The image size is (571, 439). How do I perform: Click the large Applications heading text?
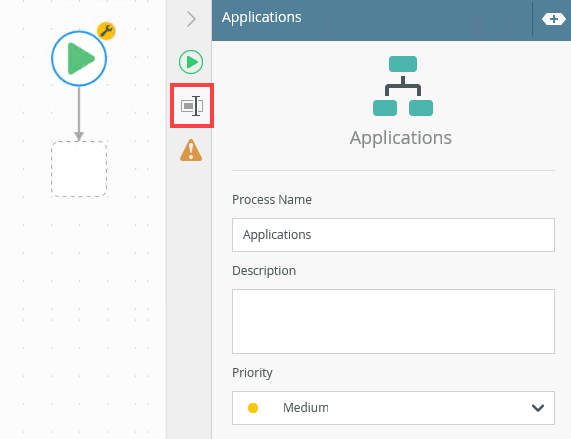[x=401, y=138]
